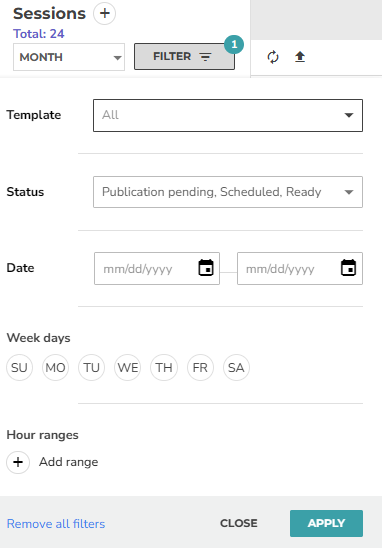
Task: Click the filter count badge
Action: 234,44
